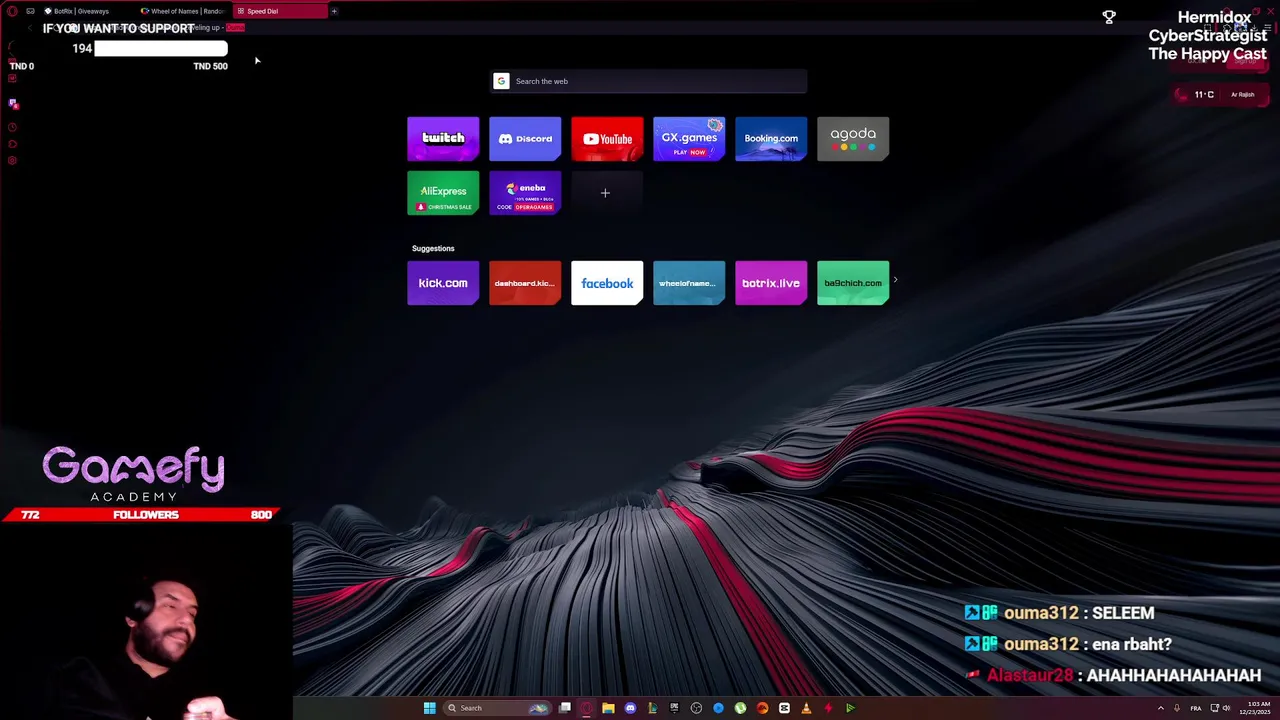Open the dashboard.kick suggestion tile
This screenshot has height=720, width=1280.
click(x=525, y=283)
